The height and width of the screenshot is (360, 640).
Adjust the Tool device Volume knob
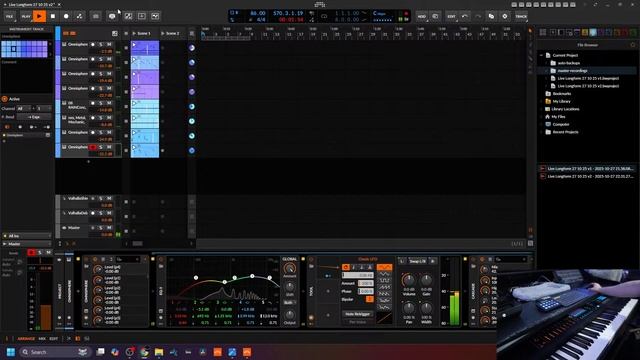pyautogui.click(x=408, y=280)
